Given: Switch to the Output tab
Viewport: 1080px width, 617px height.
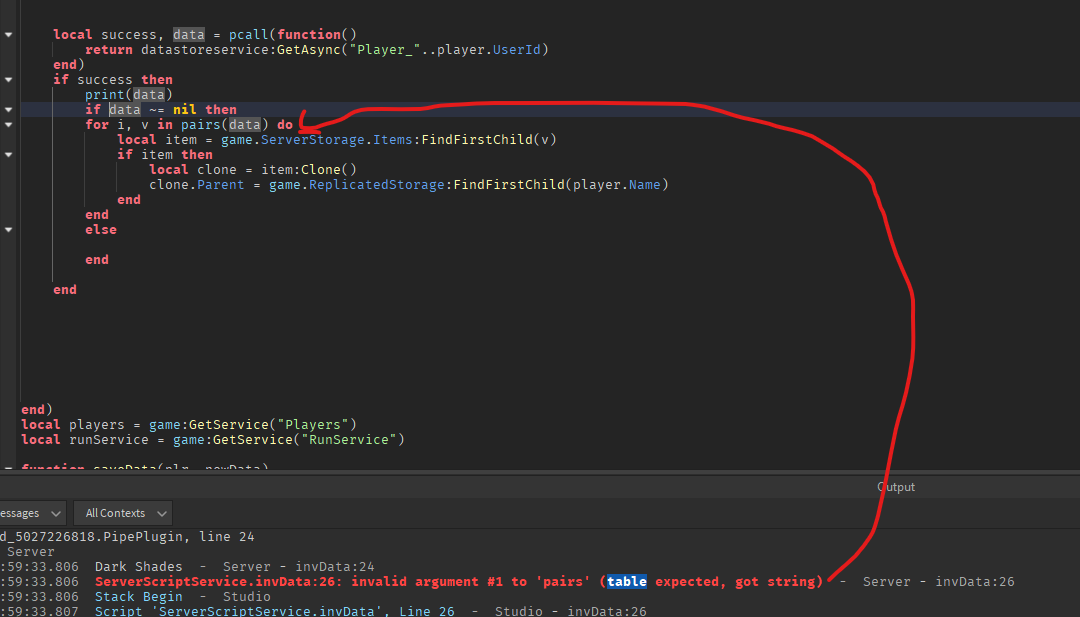Looking at the screenshot, I should coord(895,487).
